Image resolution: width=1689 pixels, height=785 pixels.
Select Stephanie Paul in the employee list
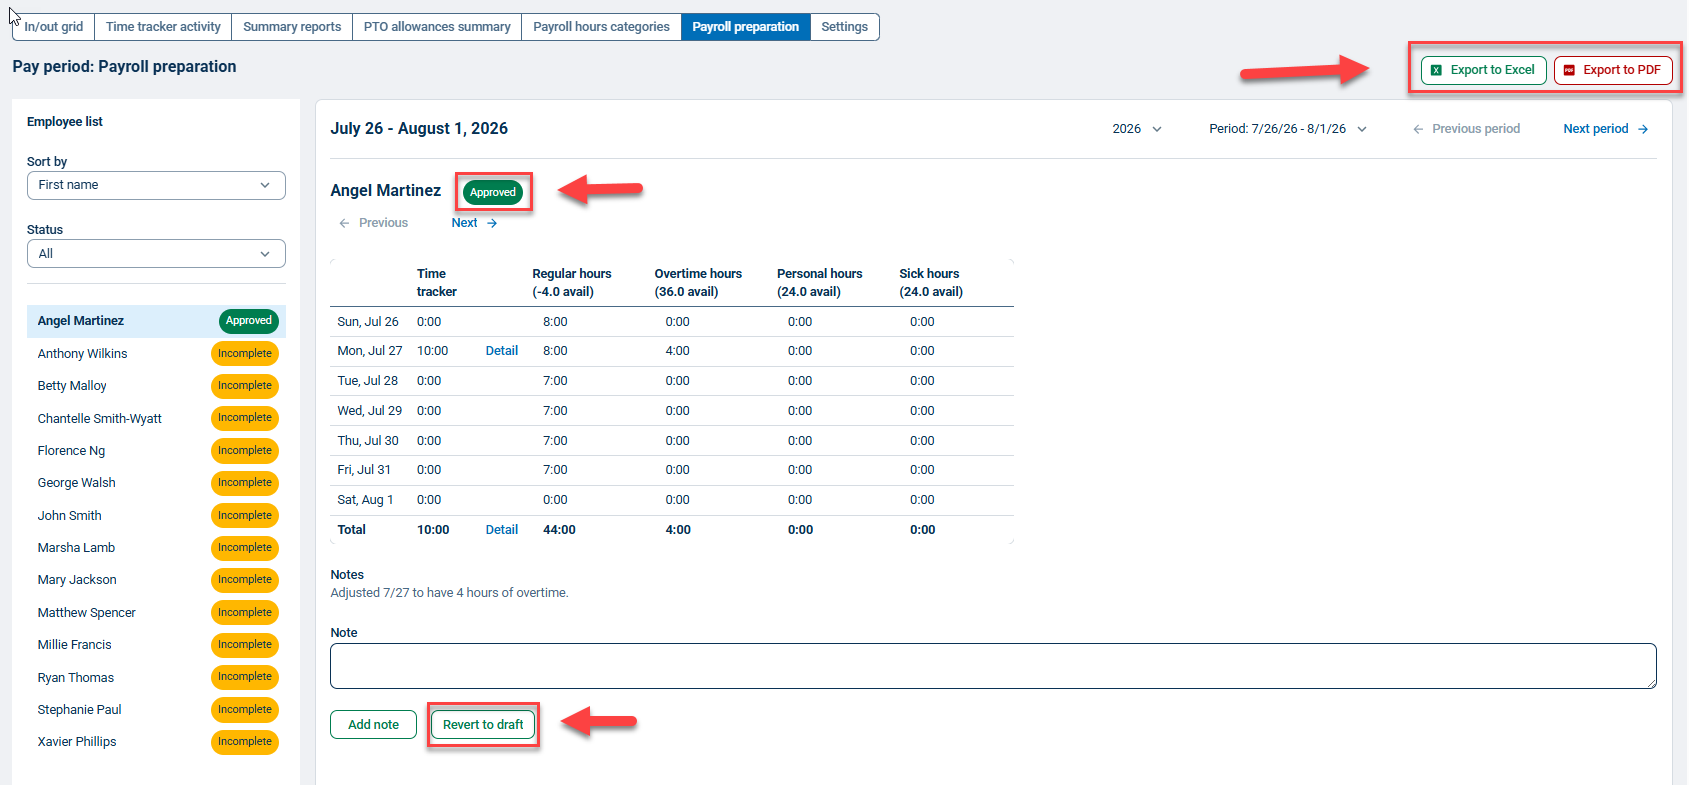coord(156,710)
